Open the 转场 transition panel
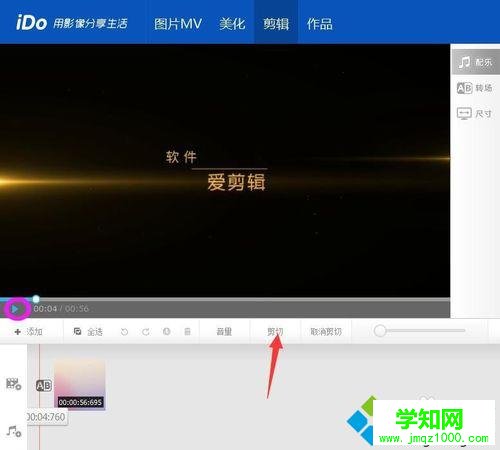500x450 pixels. tap(475, 88)
